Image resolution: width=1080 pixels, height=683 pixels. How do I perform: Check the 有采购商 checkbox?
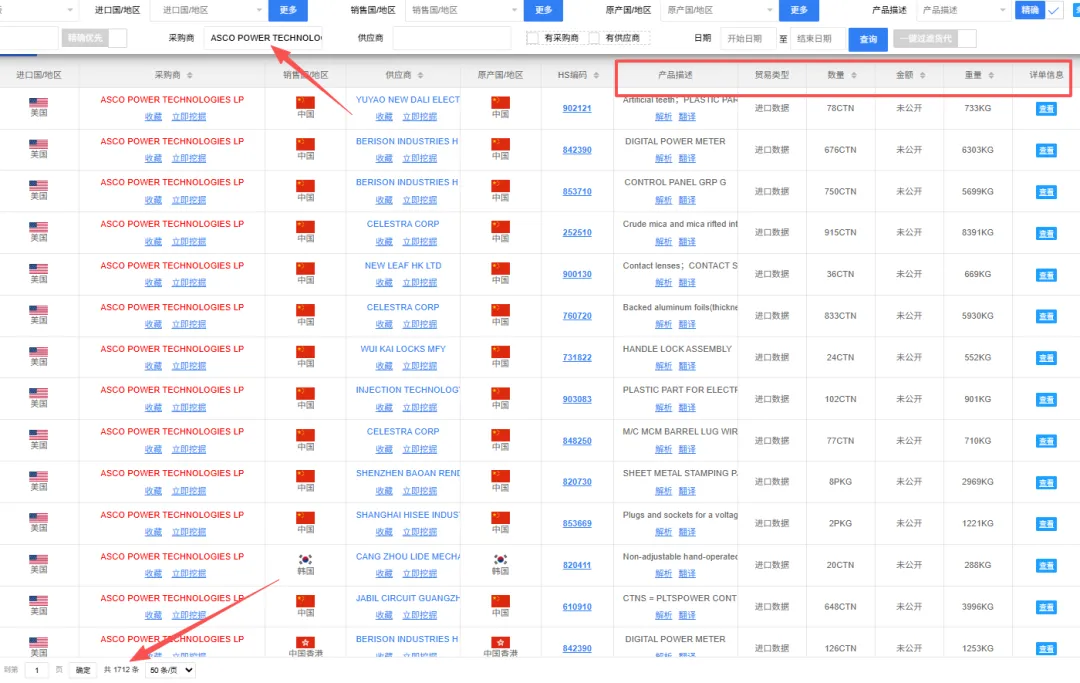point(532,38)
